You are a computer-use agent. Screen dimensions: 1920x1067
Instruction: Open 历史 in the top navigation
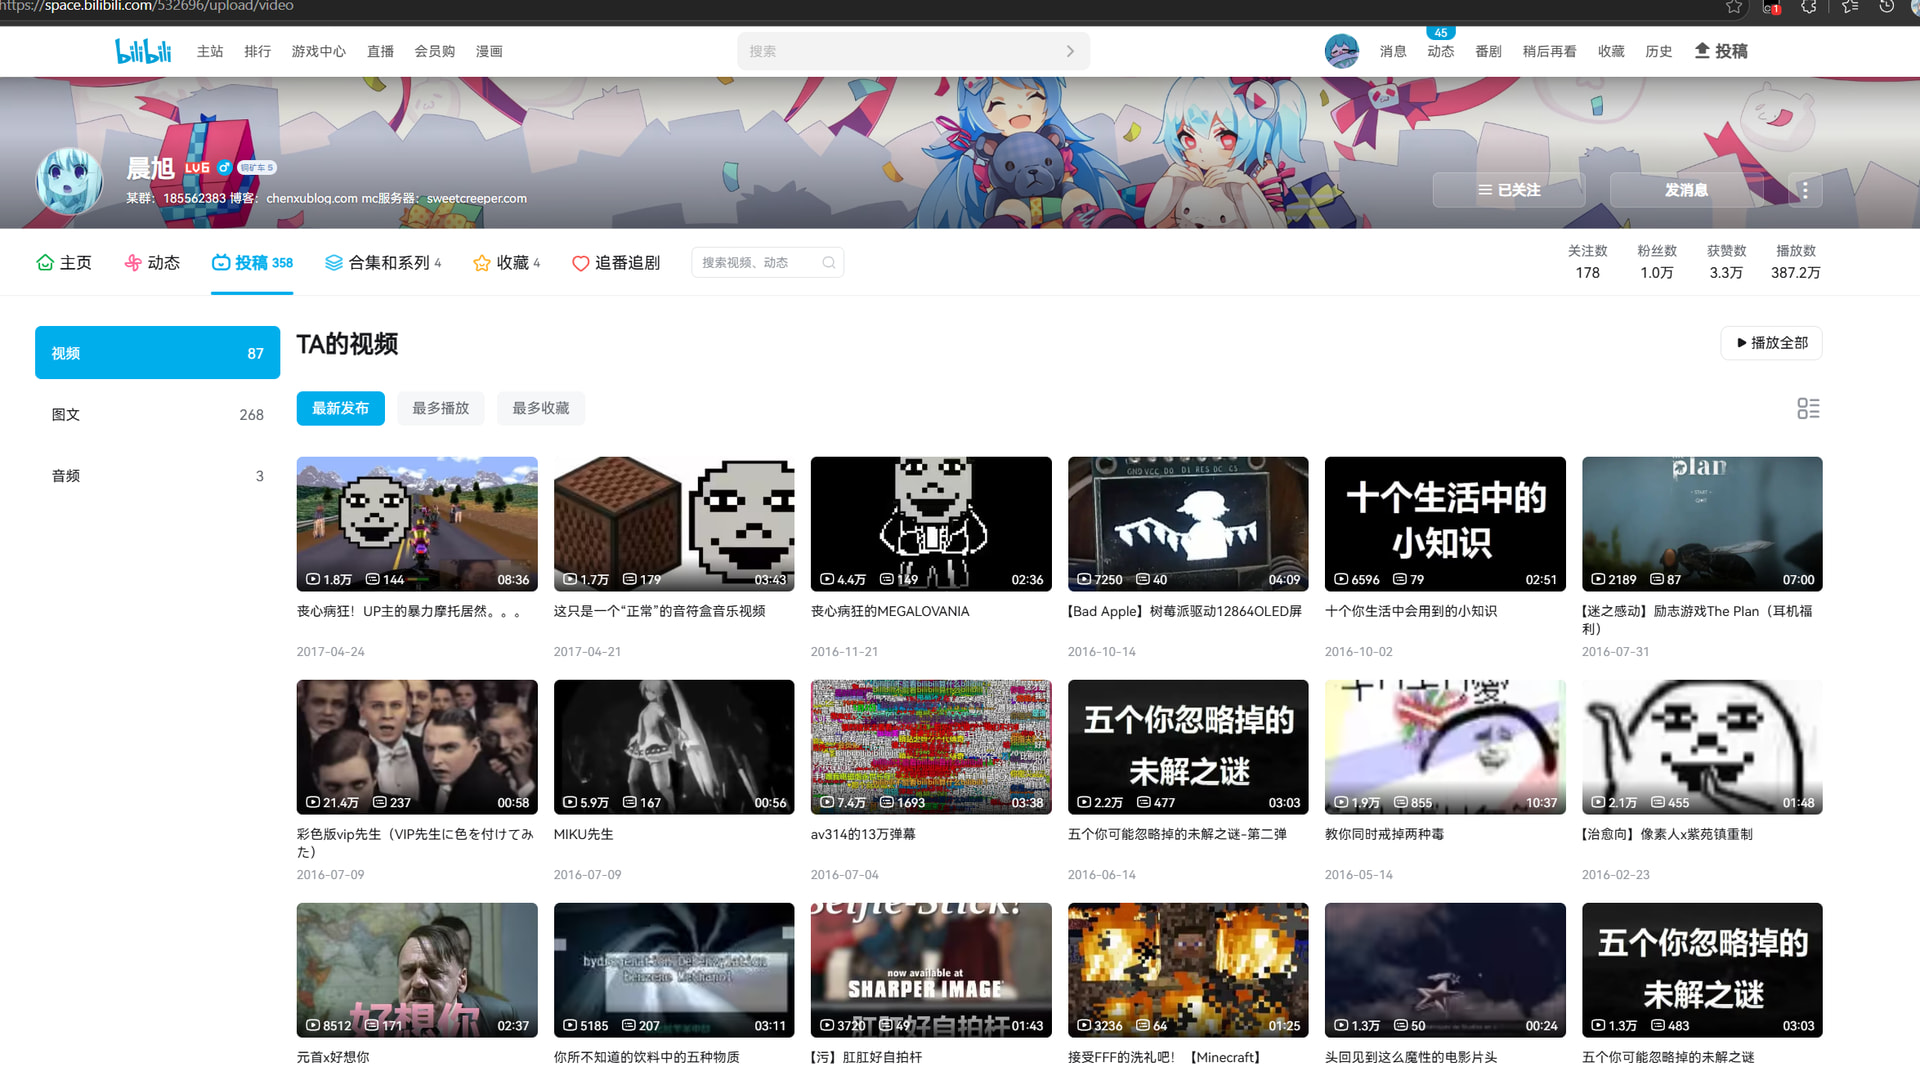1659,51
